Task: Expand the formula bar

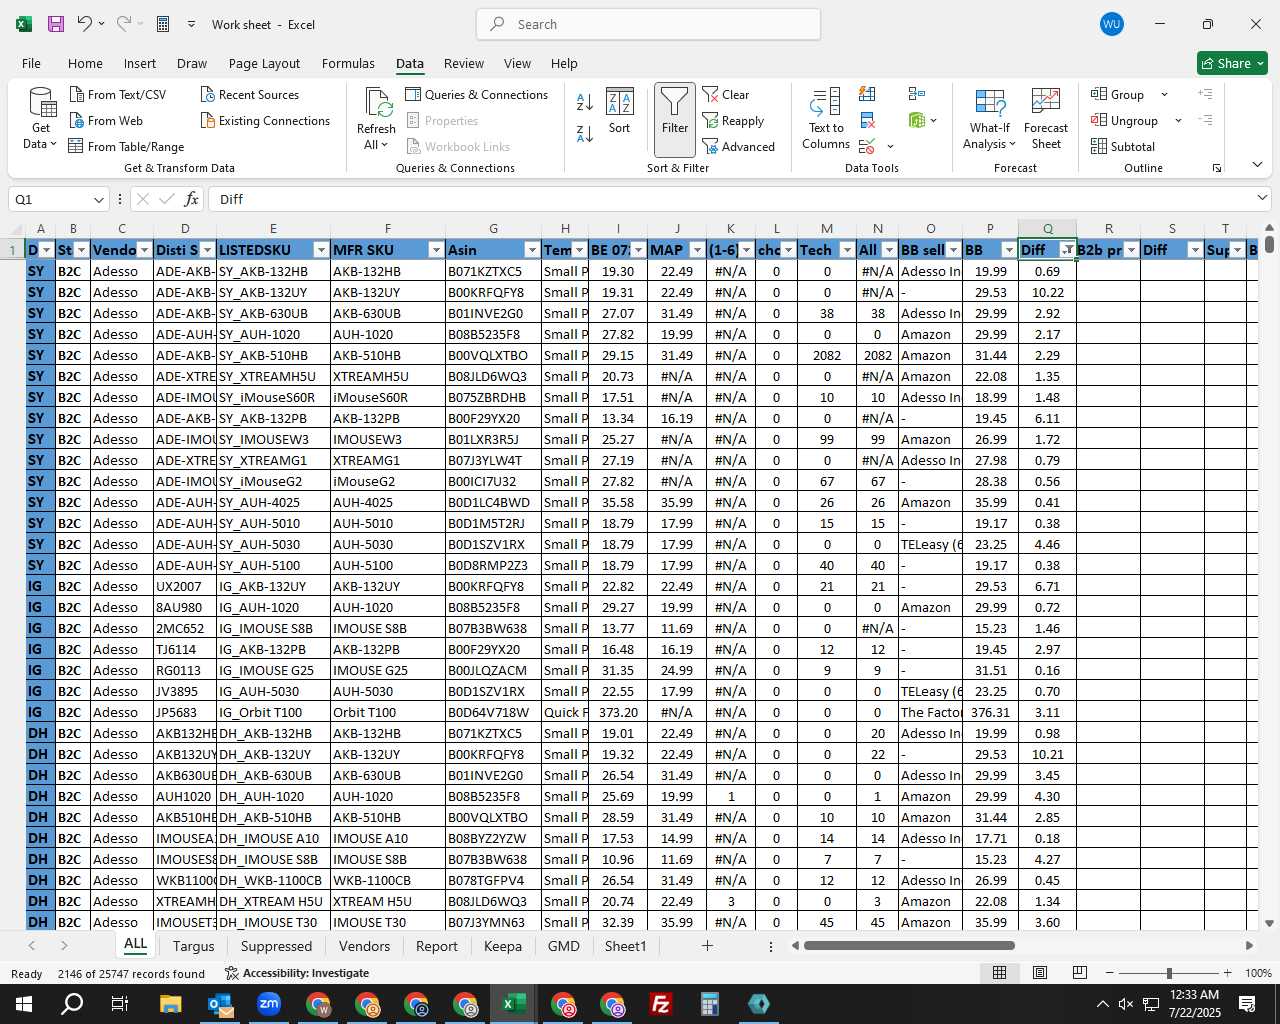Action: [1262, 199]
